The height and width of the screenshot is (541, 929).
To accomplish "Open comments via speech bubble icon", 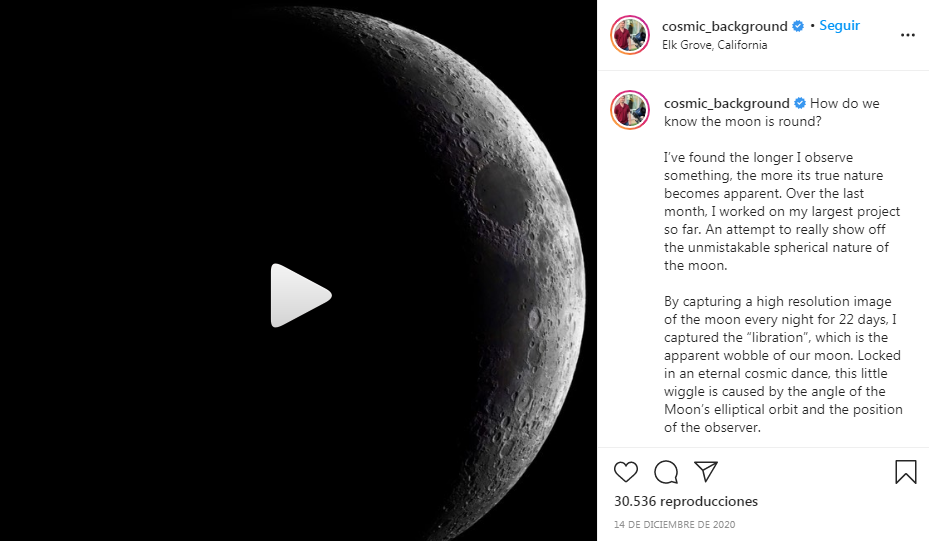I will [666, 472].
